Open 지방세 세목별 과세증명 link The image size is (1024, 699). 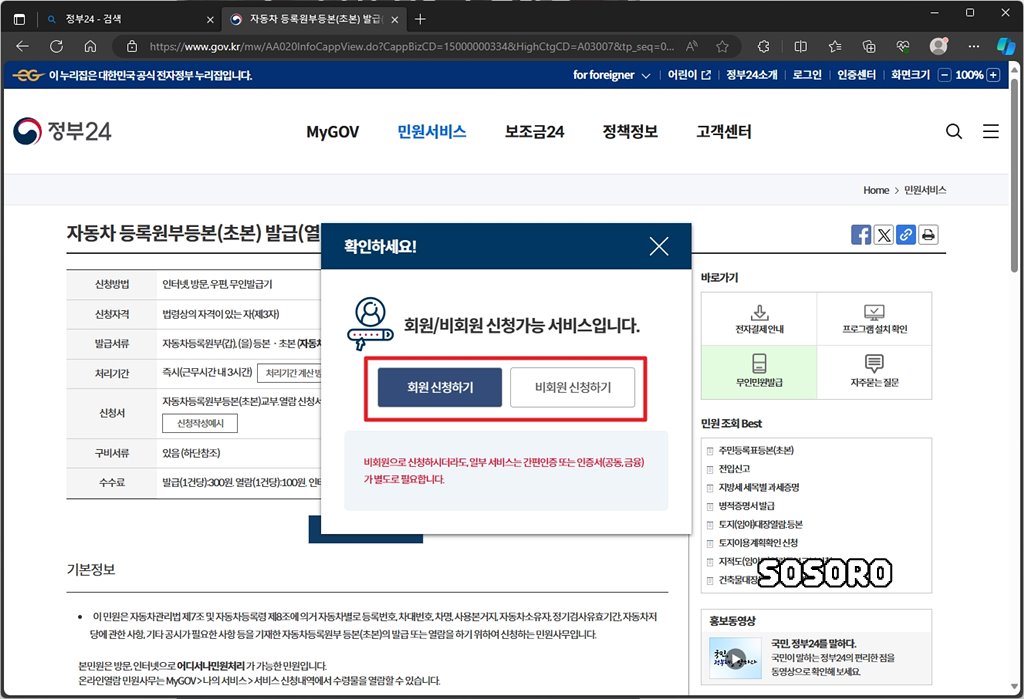click(759, 487)
